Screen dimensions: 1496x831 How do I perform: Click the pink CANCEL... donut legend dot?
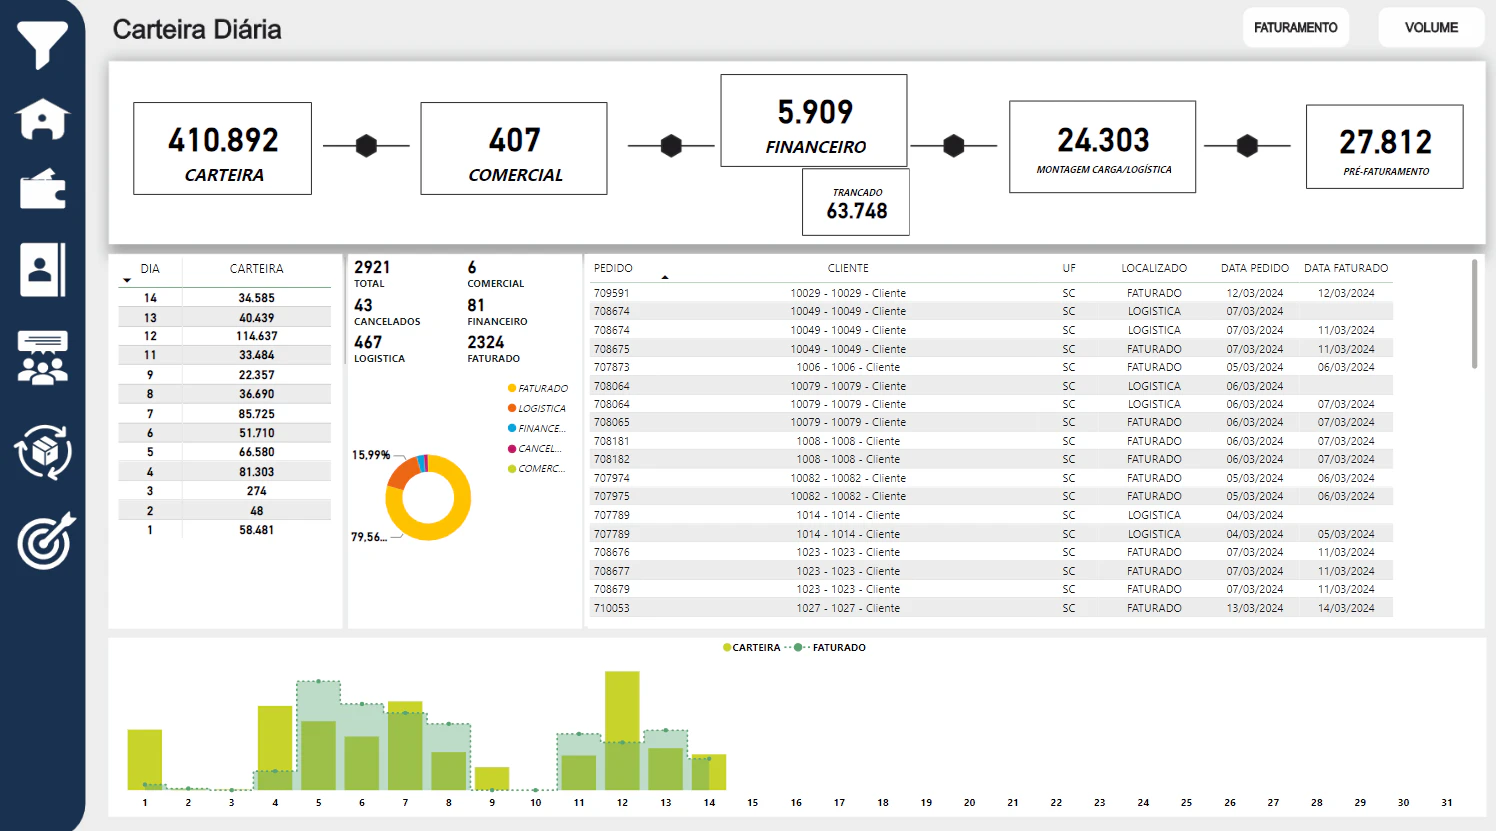(512, 448)
